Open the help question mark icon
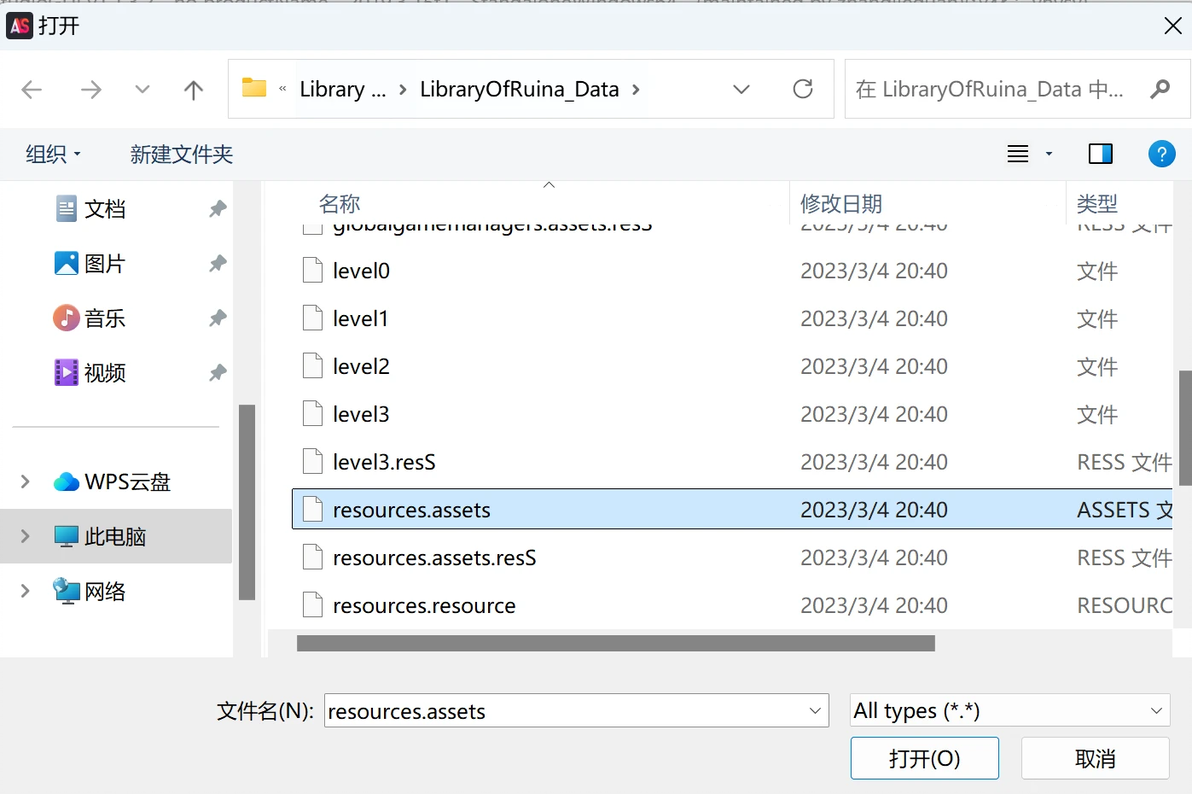The height and width of the screenshot is (794, 1192). [x=1160, y=154]
